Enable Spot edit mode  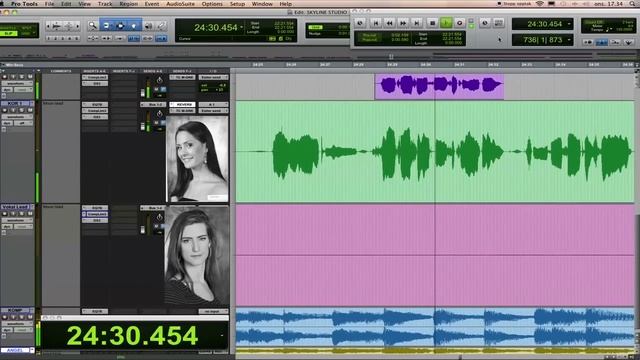27,28
